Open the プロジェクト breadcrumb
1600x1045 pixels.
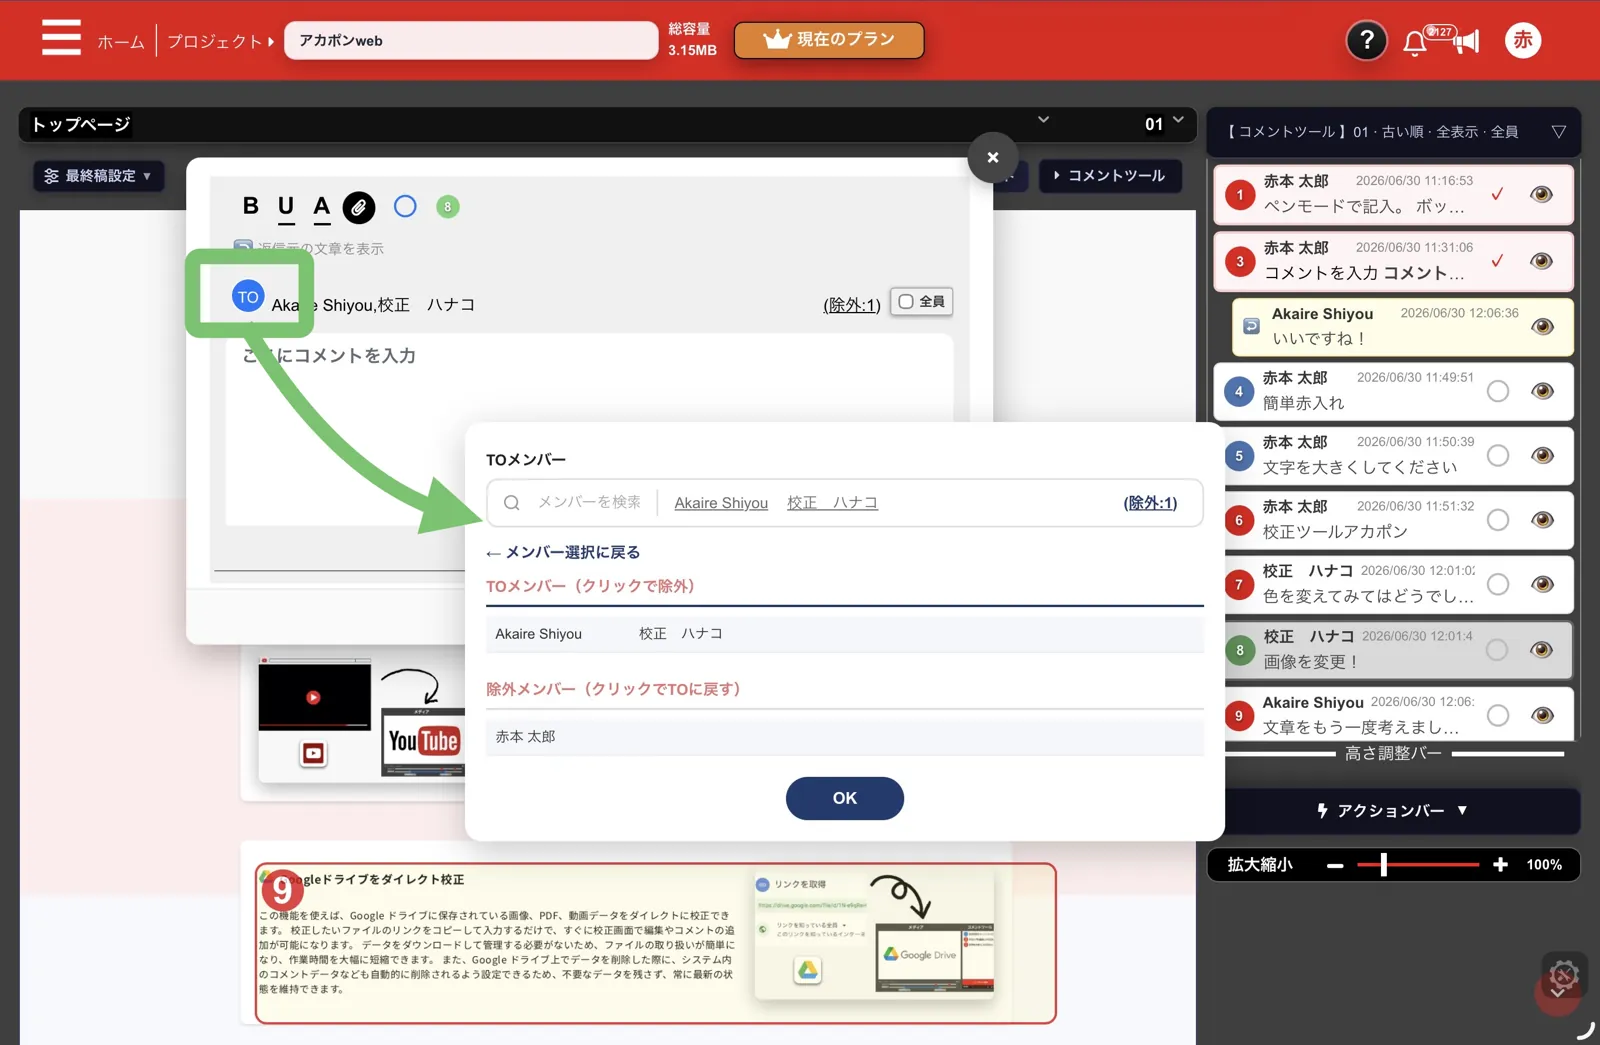click(221, 41)
